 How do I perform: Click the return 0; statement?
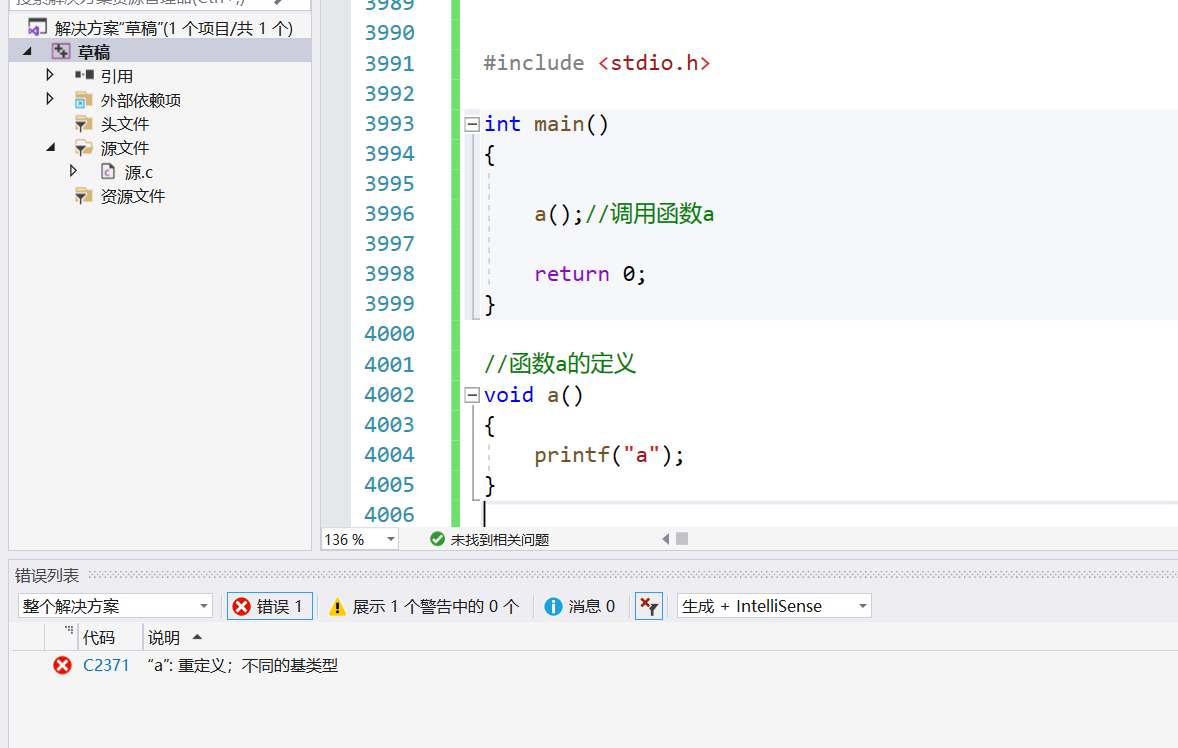tap(590, 274)
